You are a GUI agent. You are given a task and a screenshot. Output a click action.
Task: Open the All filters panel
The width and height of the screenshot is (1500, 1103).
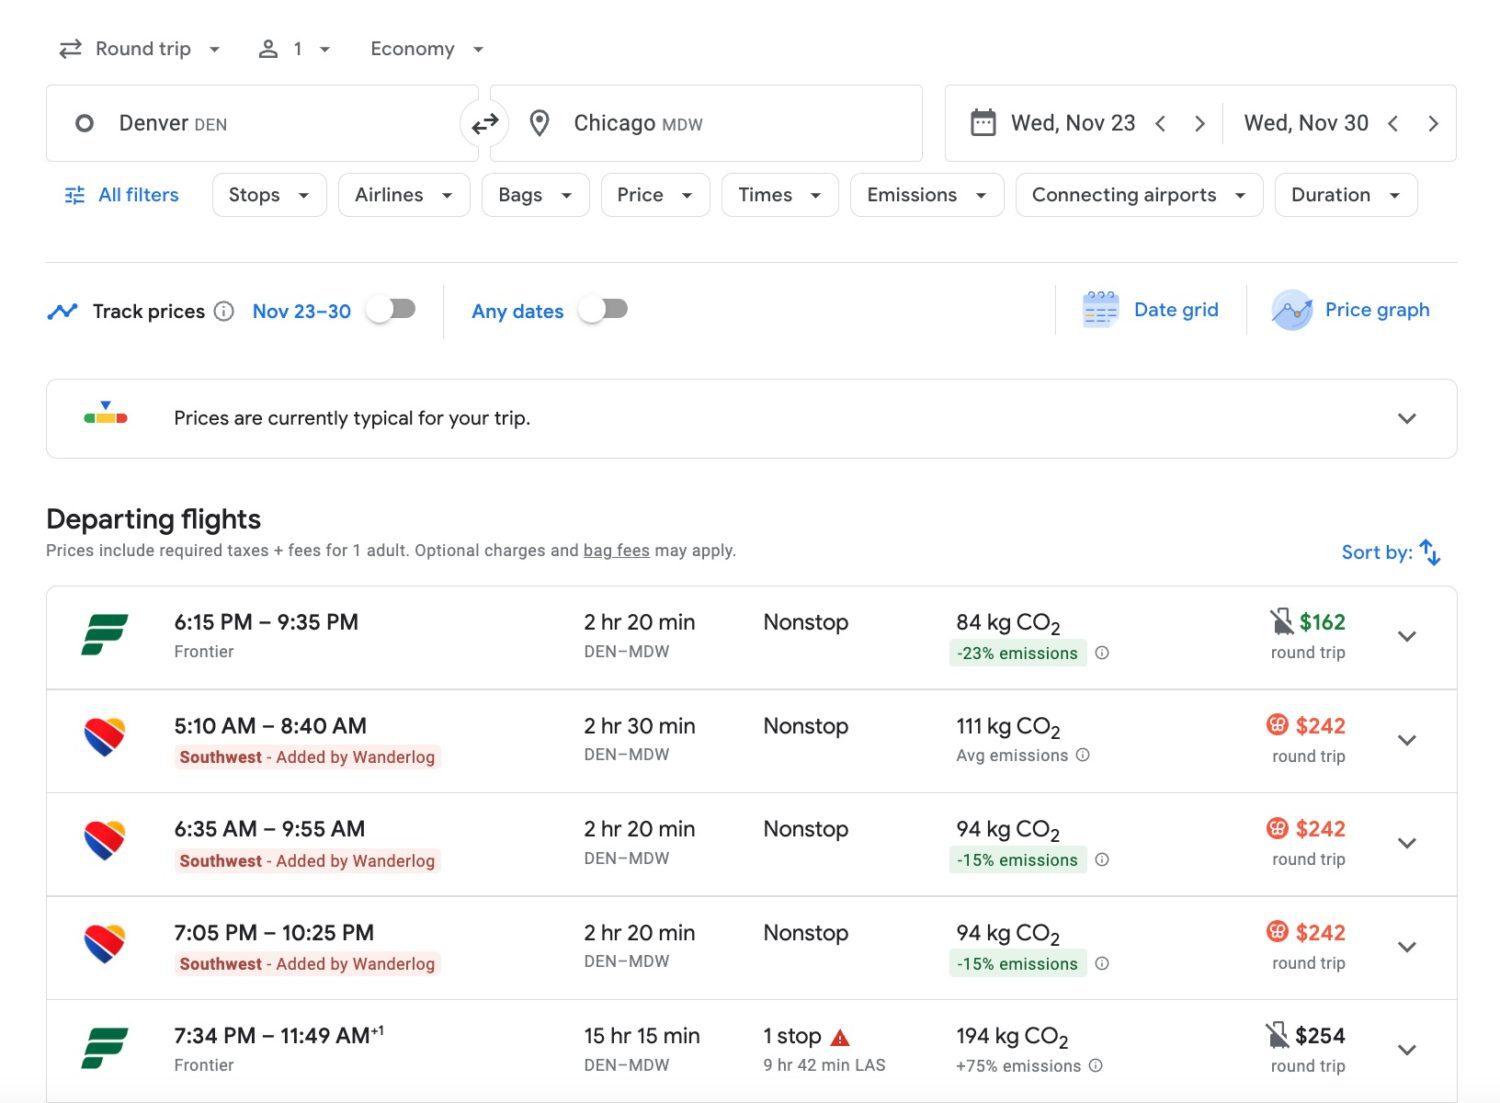120,195
